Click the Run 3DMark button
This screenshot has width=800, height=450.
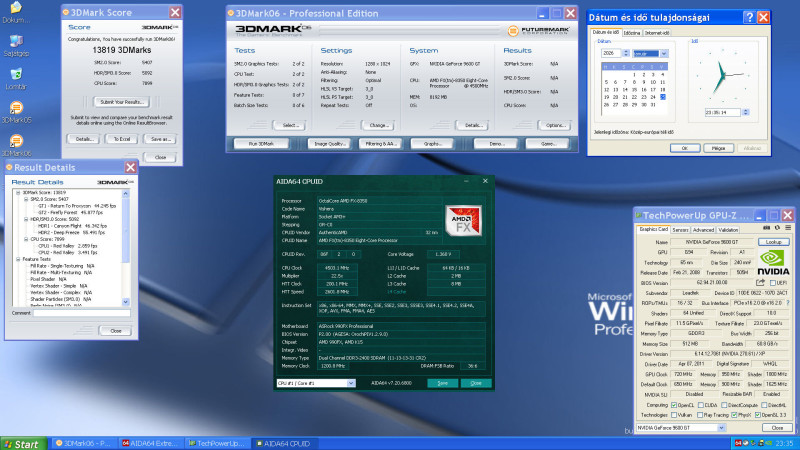pos(261,144)
